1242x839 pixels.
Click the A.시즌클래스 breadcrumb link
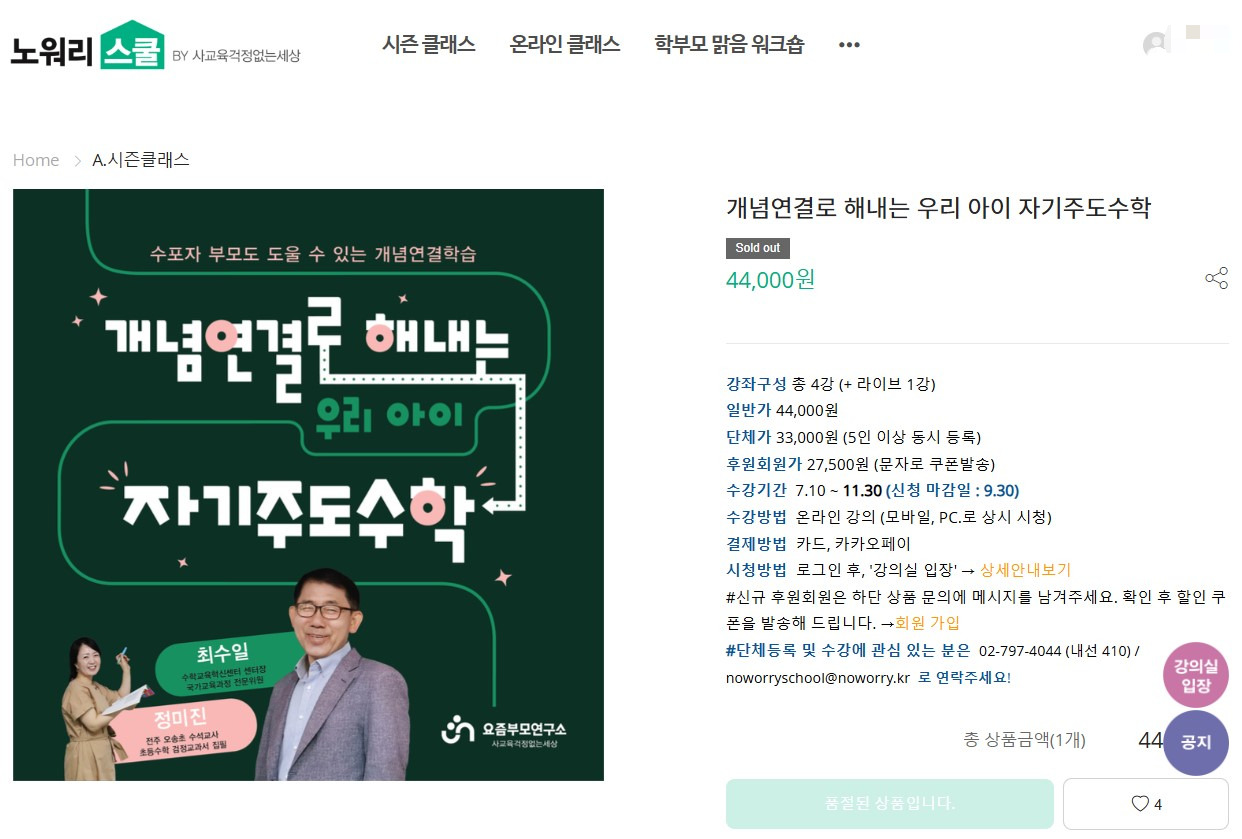141,160
